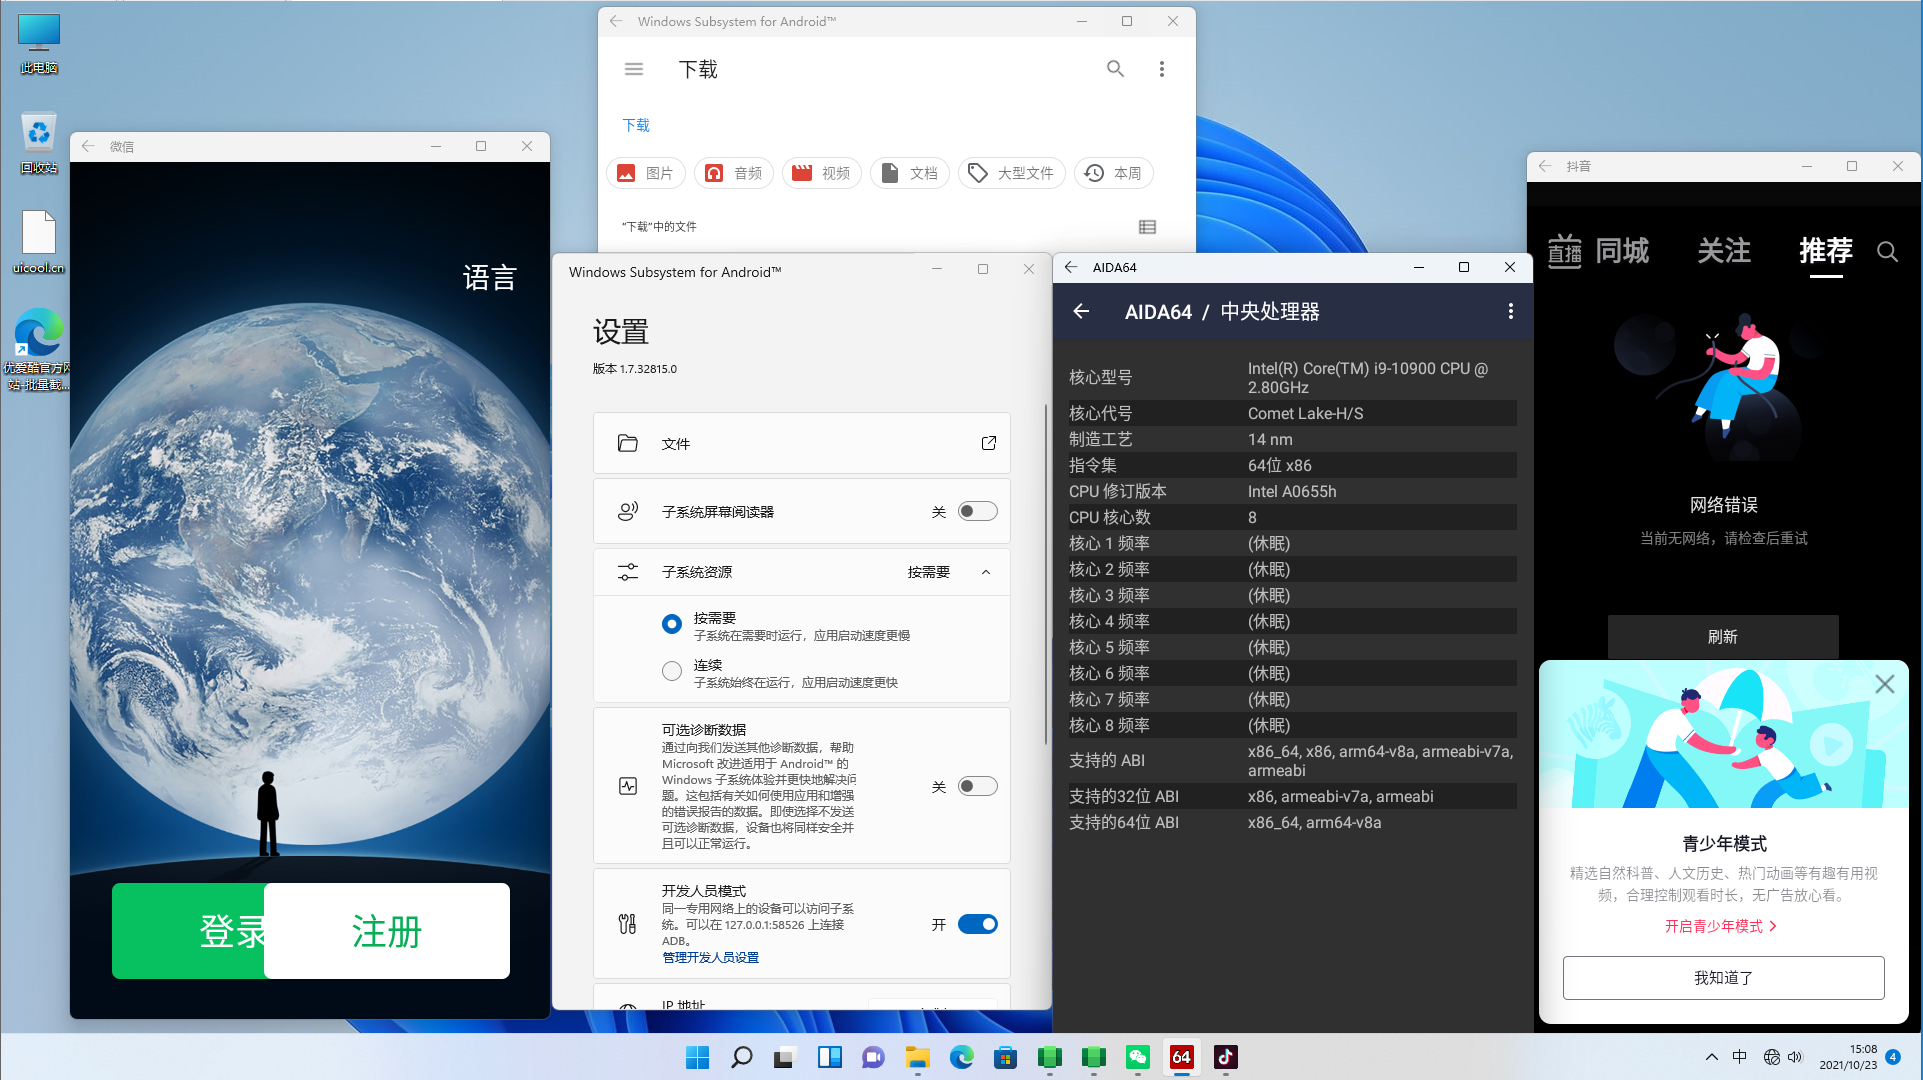Image resolution: width=1923 pixels, height=1080 pixels.
Task: Filter downloads by 音频 audio
Action: coord(733,173)
